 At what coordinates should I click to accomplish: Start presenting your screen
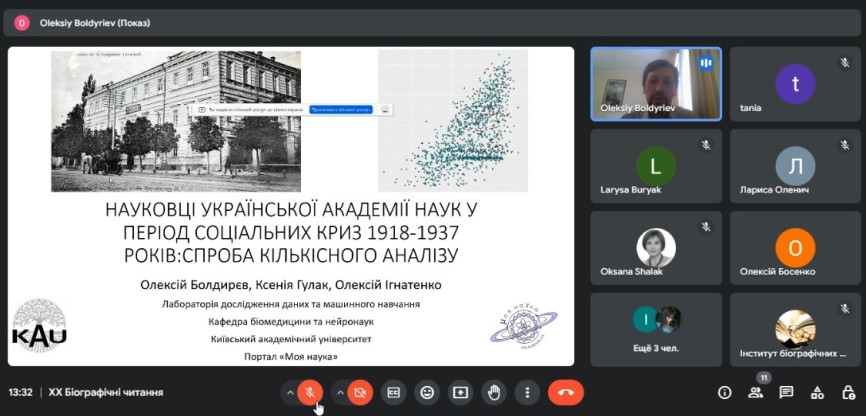pyautogui.click(x=460, y=392)
